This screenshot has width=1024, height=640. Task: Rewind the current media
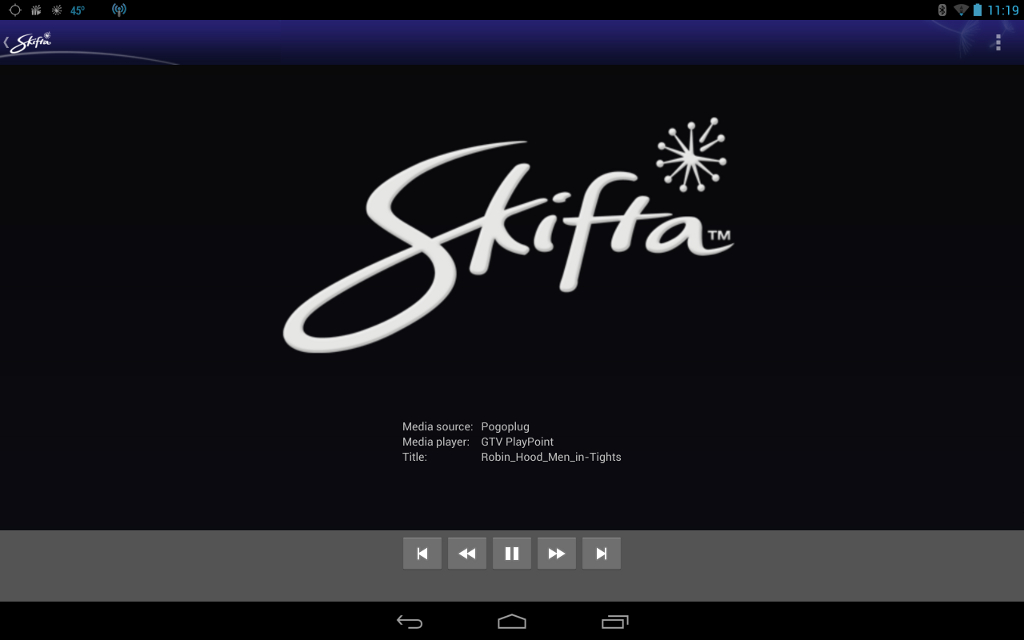(x=467, y=553)
